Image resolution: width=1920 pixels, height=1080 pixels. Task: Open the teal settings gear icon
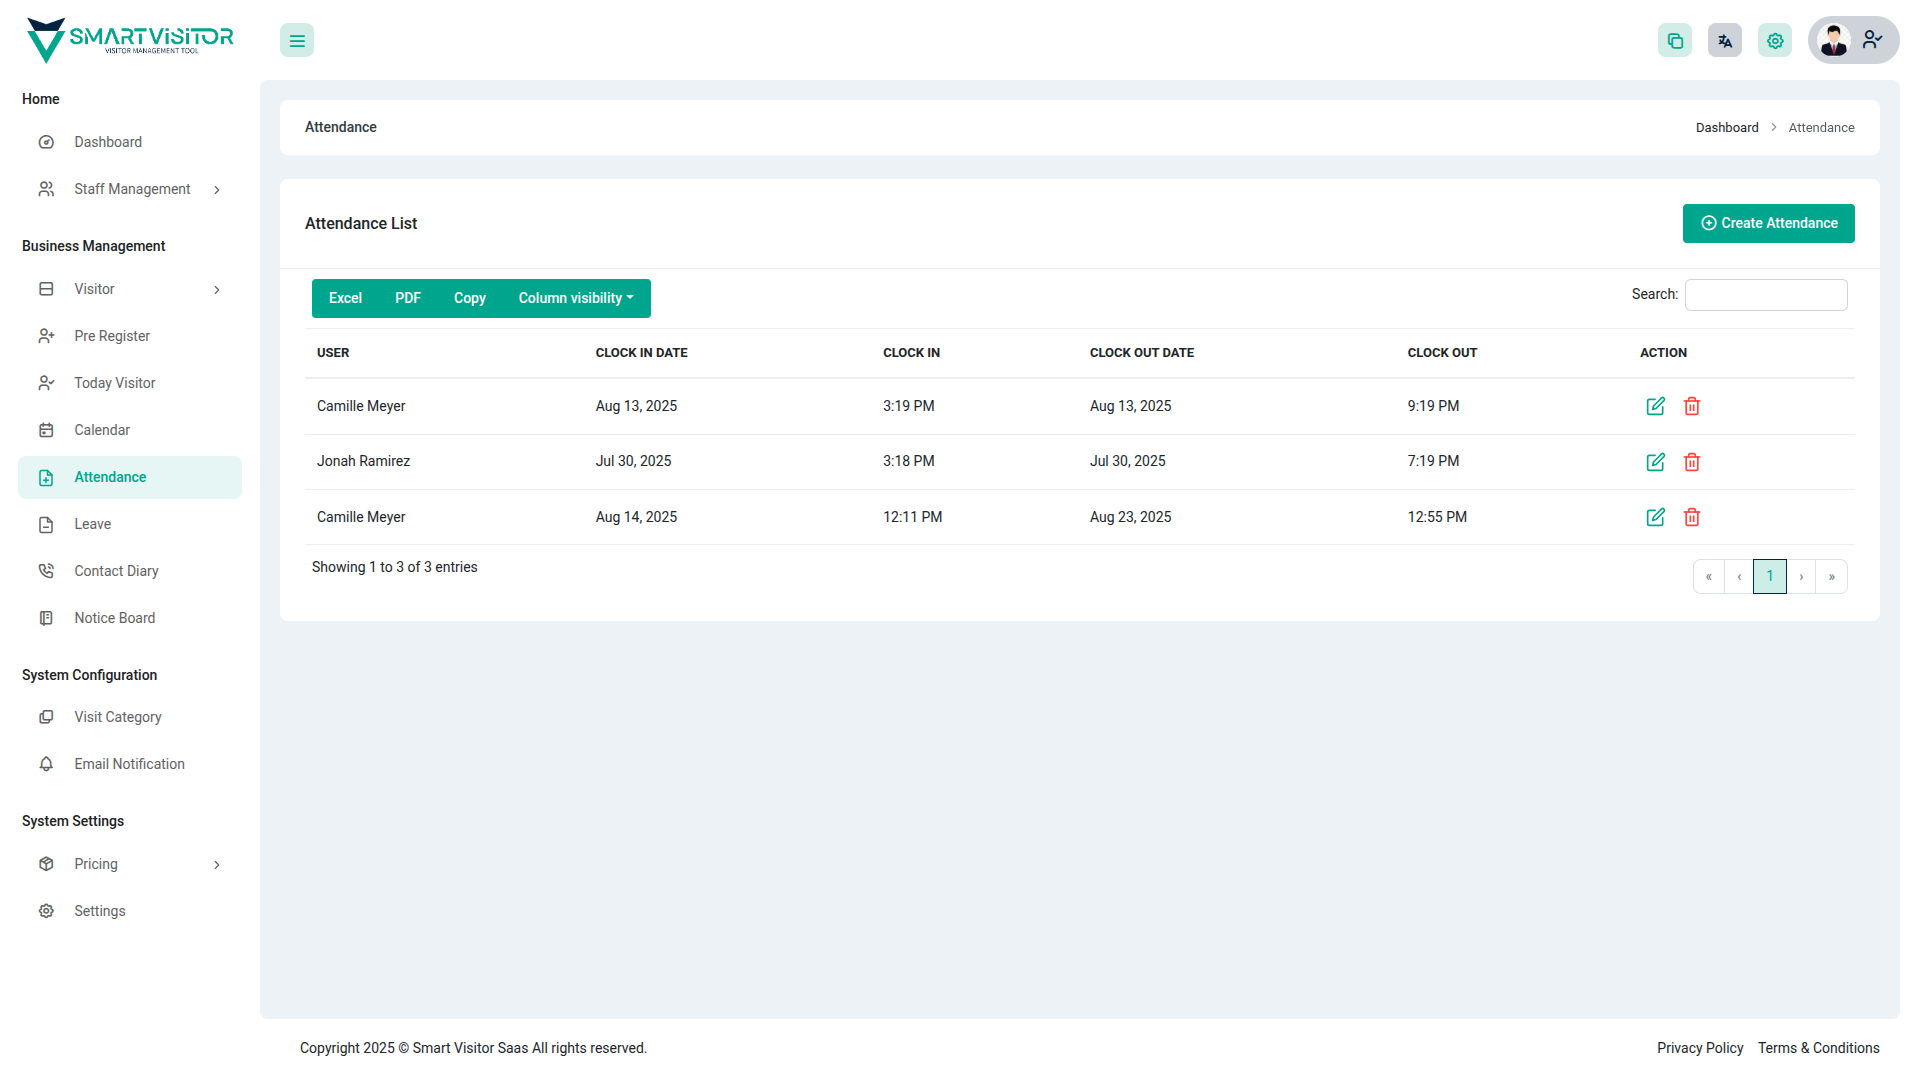(1775, 41)
